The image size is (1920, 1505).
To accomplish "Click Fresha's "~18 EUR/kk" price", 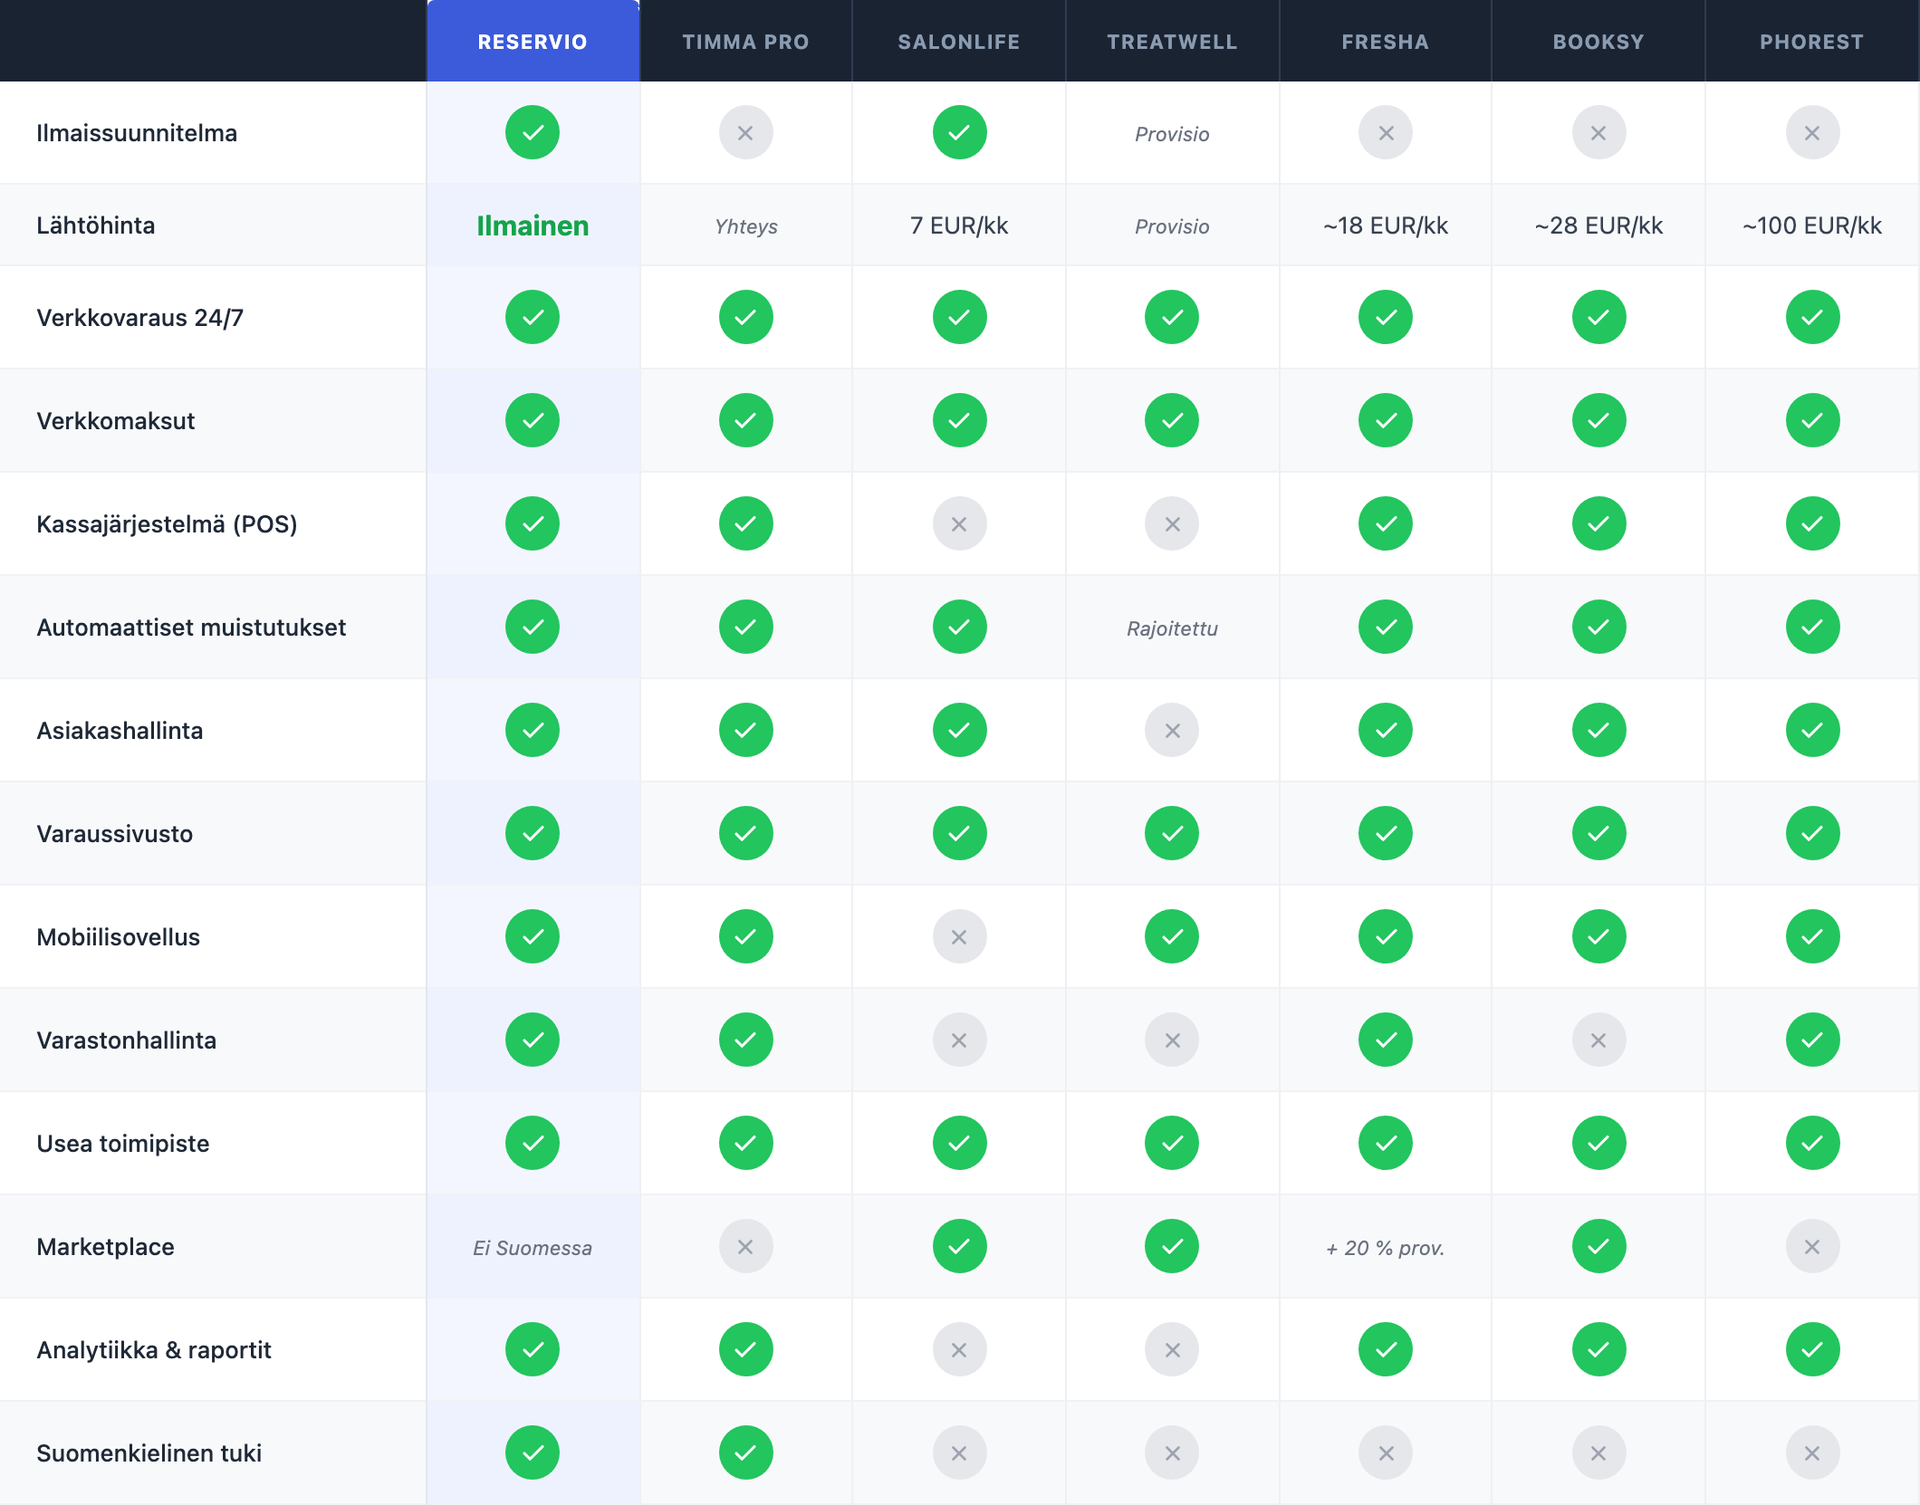I will (1386, 226).
